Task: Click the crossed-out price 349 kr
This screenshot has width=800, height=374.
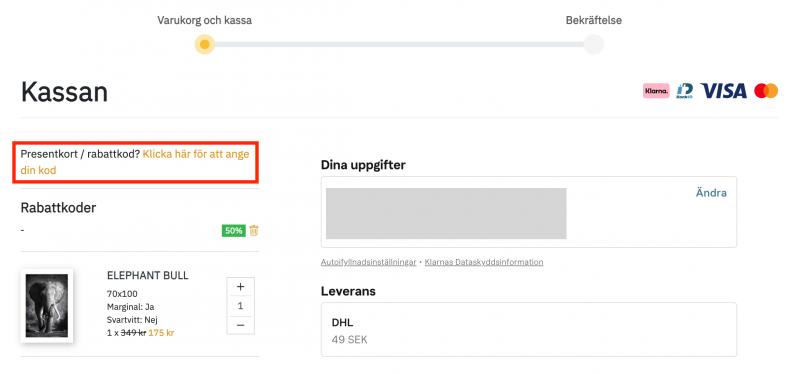Action: 133,333
